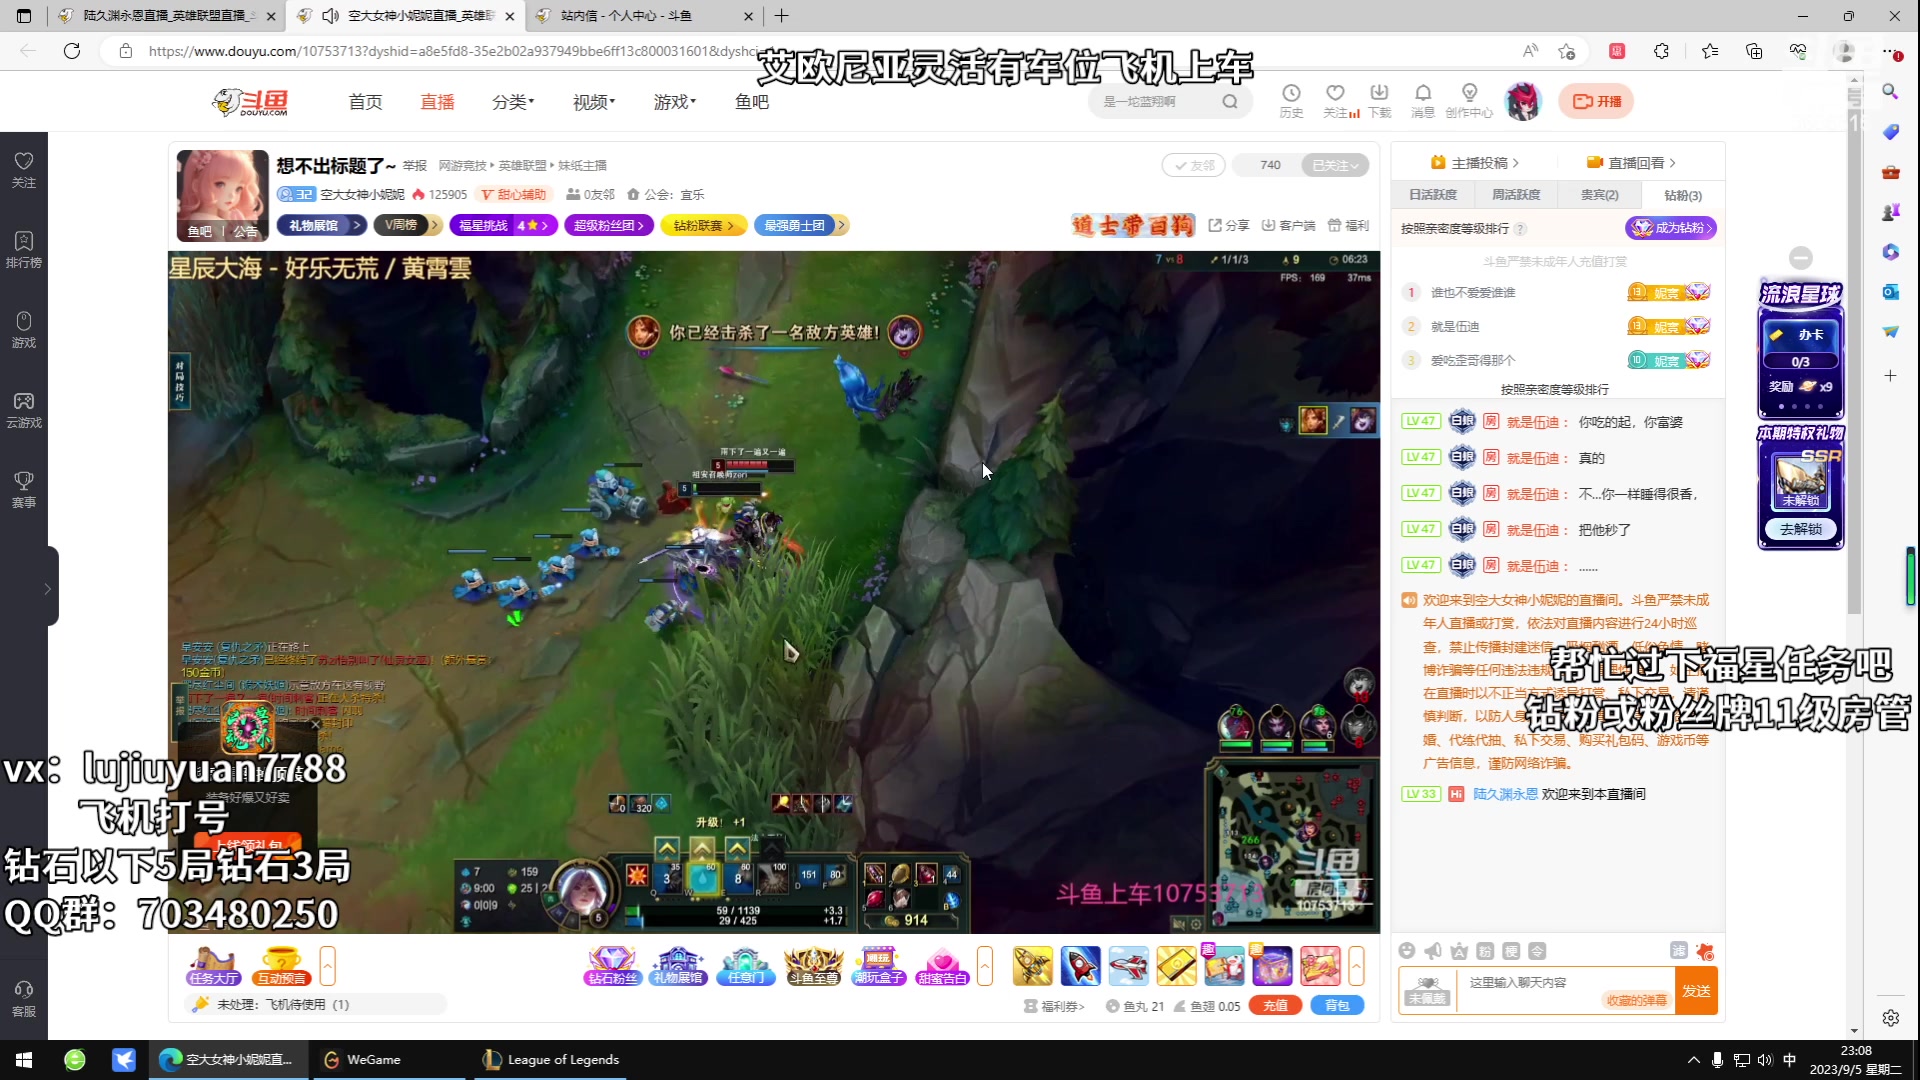Click the megaphone icon in chat toolbar
The width and height of the screenshot is (1920, 1080).
coord(1433,951)
